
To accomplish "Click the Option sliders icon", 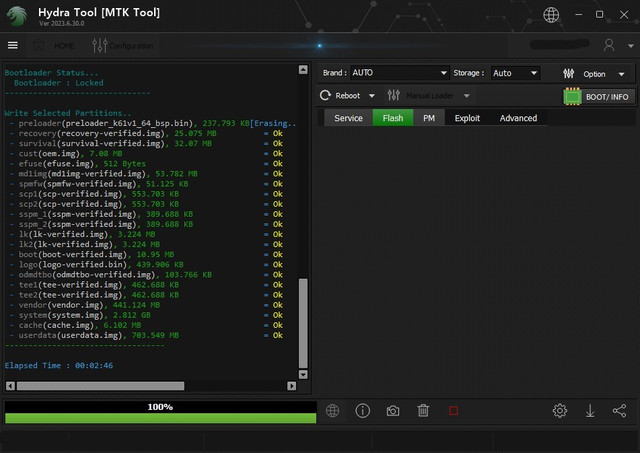I will pyautogui.click(x=569, y=74).
